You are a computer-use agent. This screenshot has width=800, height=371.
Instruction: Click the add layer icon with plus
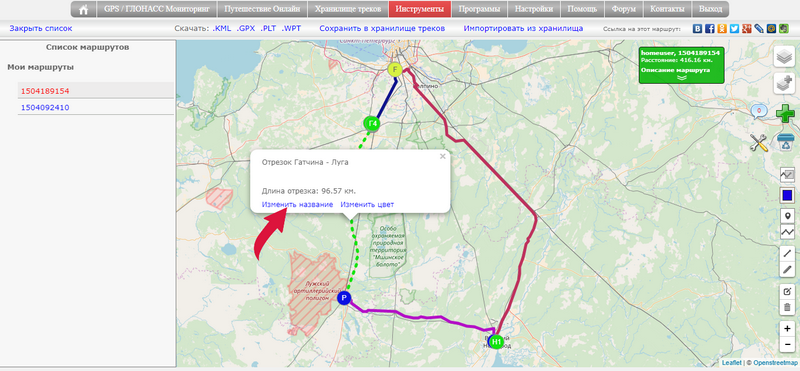coord(784,84)
